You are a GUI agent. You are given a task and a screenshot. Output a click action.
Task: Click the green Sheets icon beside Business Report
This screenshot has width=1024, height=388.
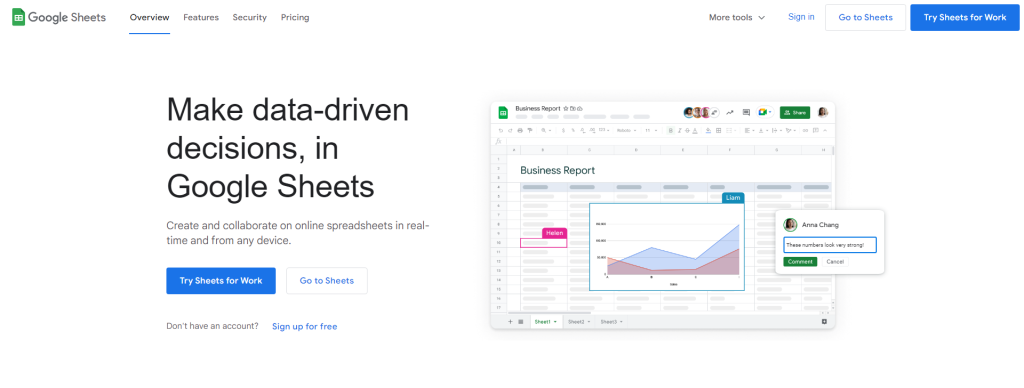point(503,112)
